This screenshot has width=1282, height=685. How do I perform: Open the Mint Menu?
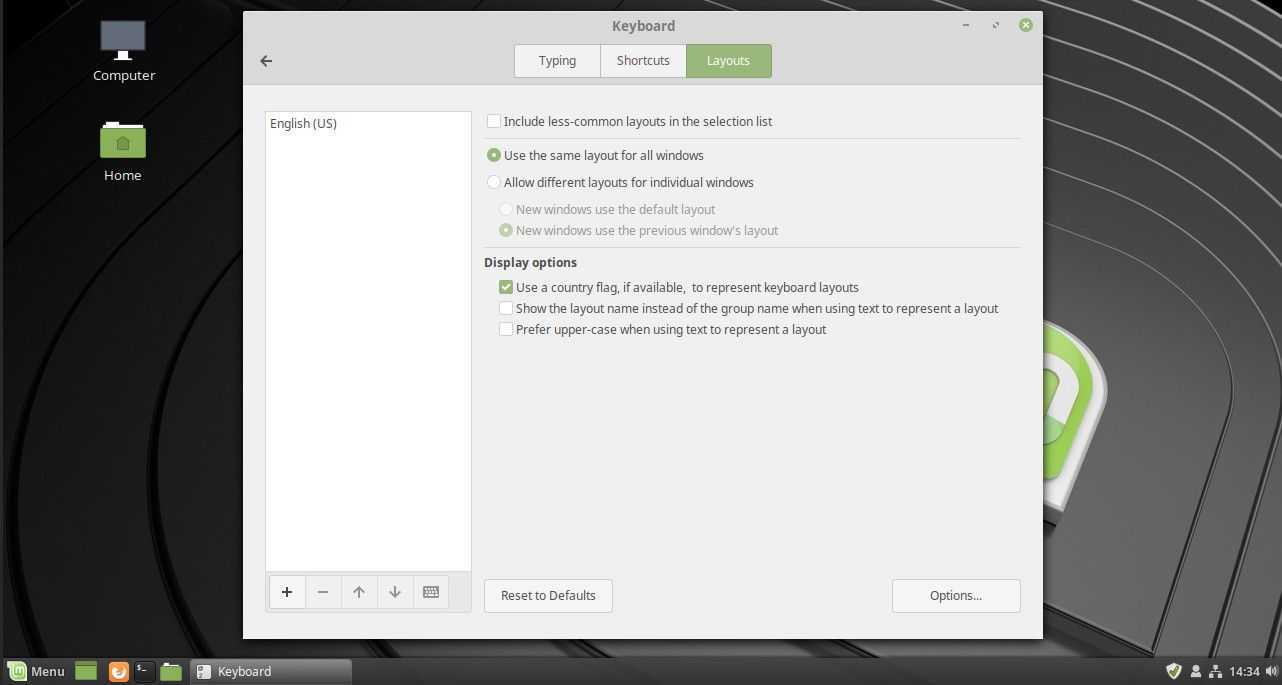coord(37,671)
